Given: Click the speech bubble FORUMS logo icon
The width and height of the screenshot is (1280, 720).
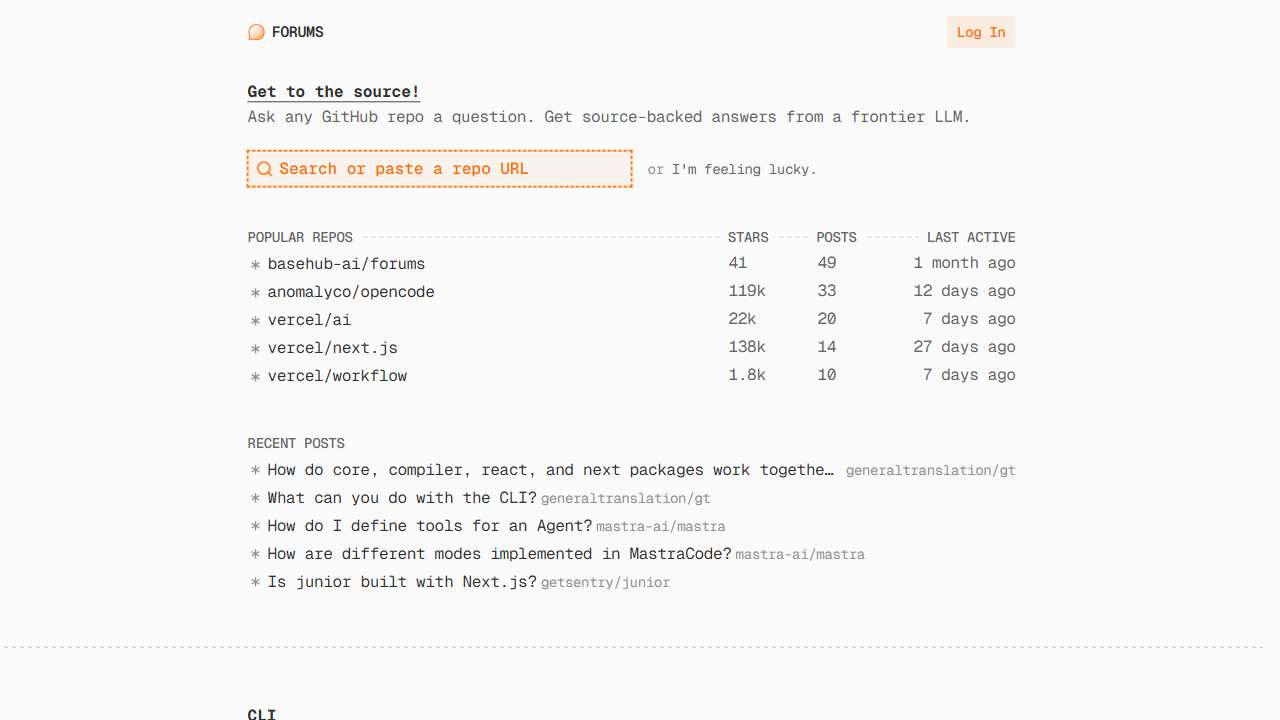Looking at the screenshot, I should coord(256,32).
